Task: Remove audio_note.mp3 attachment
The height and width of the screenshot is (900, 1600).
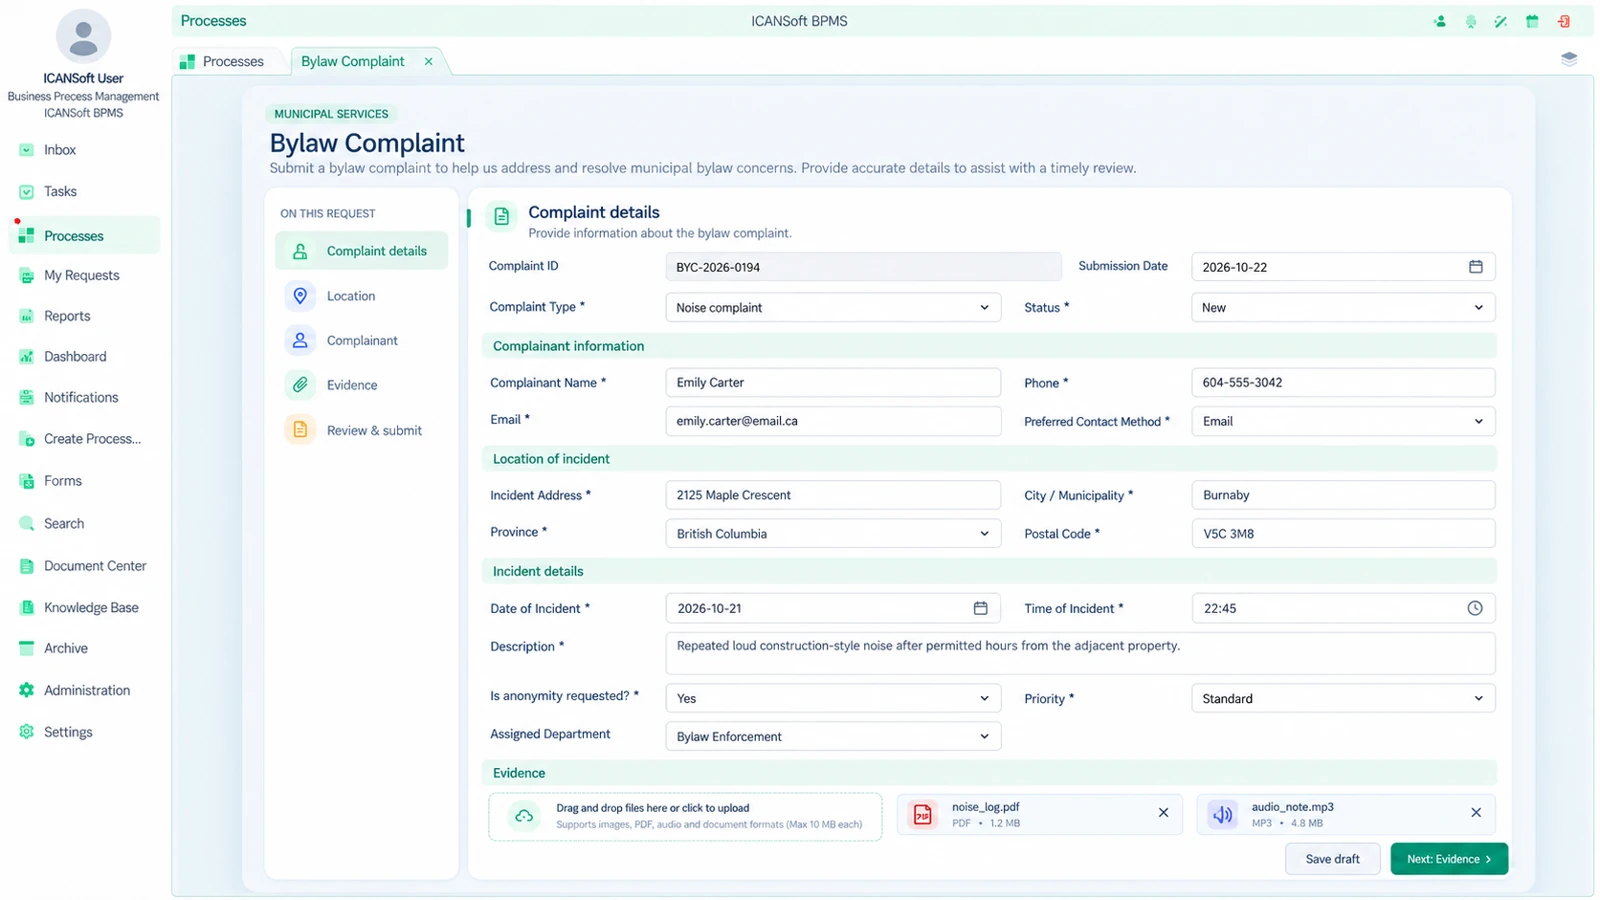Action: [x=1476, y=813]
